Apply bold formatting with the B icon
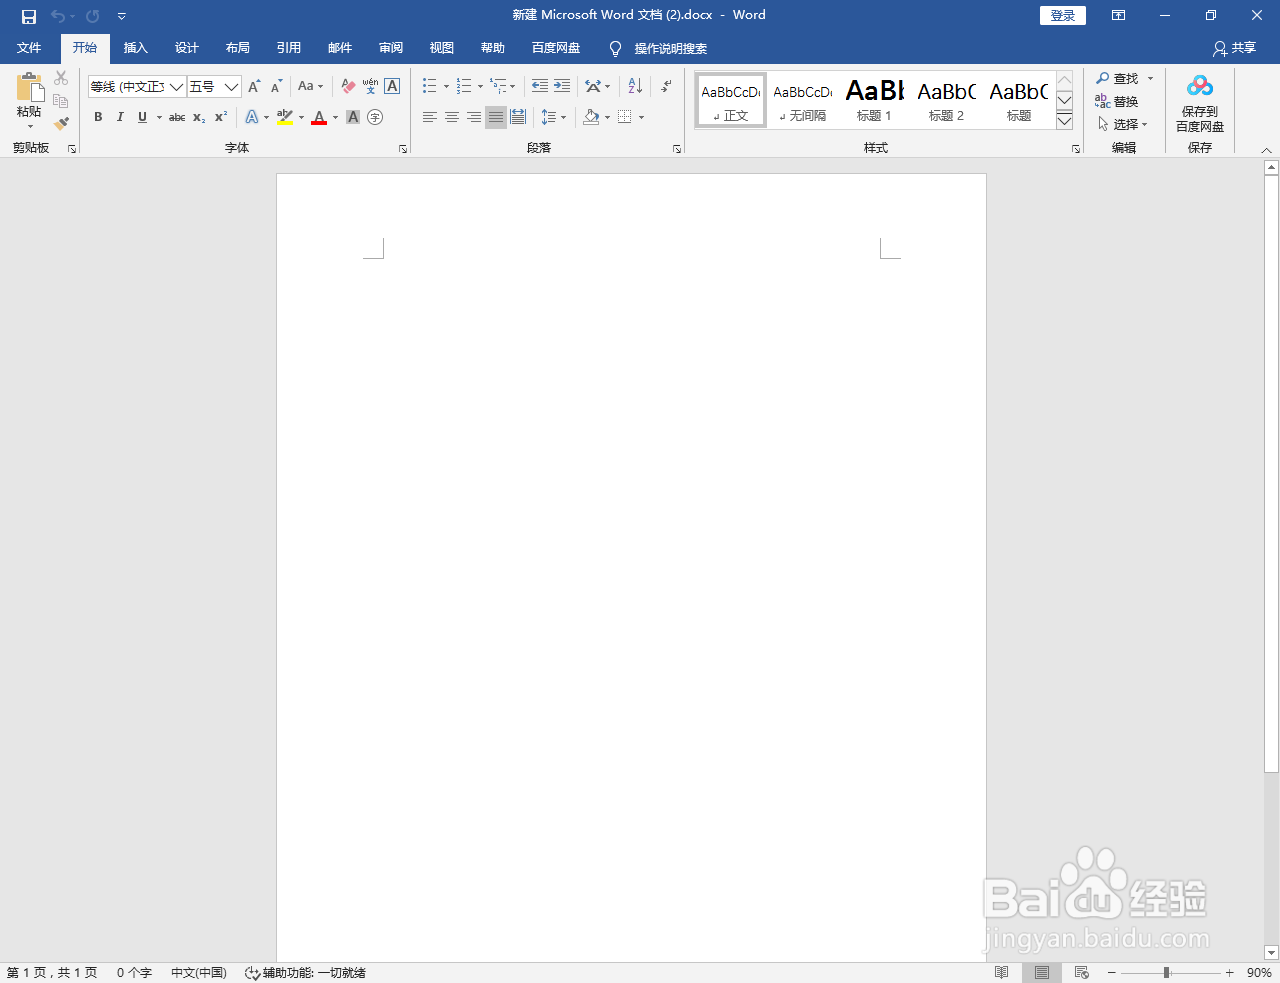The width and height of the screenshot is (1280, 983). pyautogui.click(x=97, y=117)
